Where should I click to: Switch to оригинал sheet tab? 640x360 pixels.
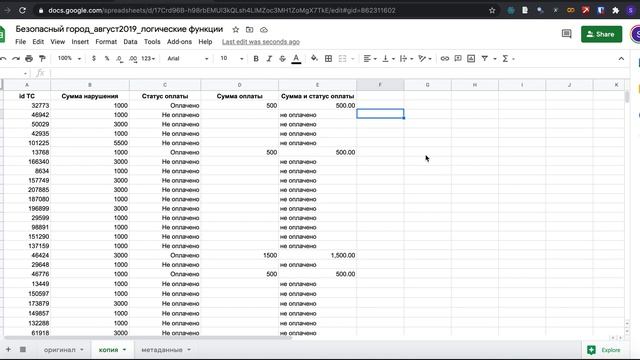pyautogui.click(x=60, y=350)
